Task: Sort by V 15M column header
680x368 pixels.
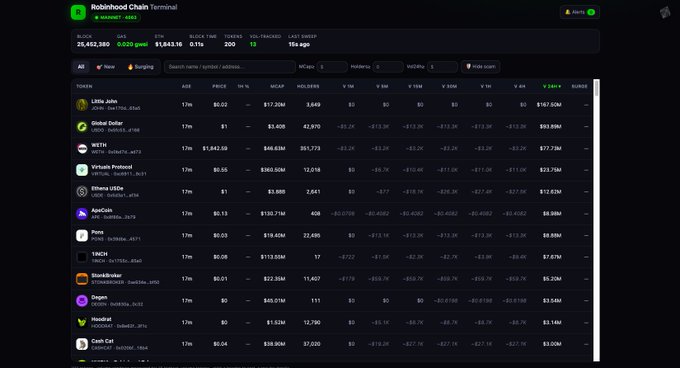Action: [x=415, y=86]
